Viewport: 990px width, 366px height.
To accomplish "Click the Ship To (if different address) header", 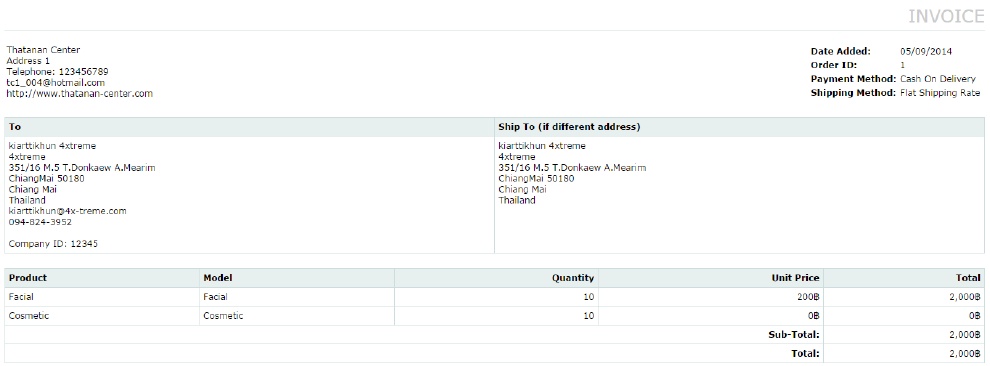I will pos(570,127).
